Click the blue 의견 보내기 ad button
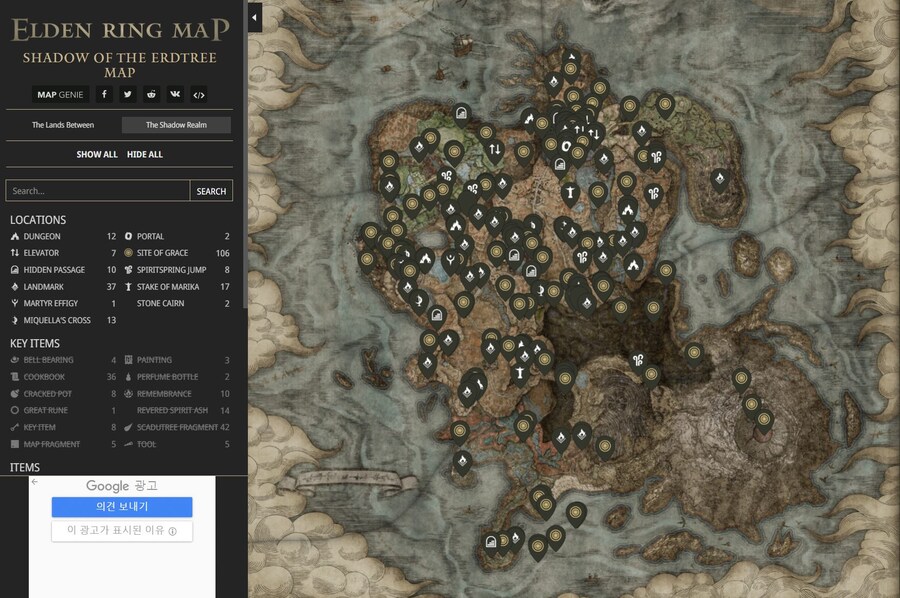The height and width of the screenshot is (598, 900). (x=122, y=507)
